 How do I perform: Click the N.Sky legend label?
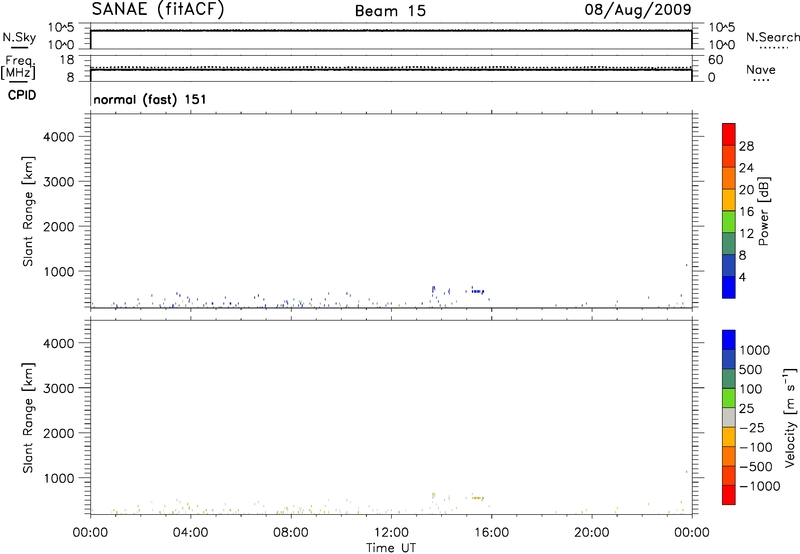point(19,37)
